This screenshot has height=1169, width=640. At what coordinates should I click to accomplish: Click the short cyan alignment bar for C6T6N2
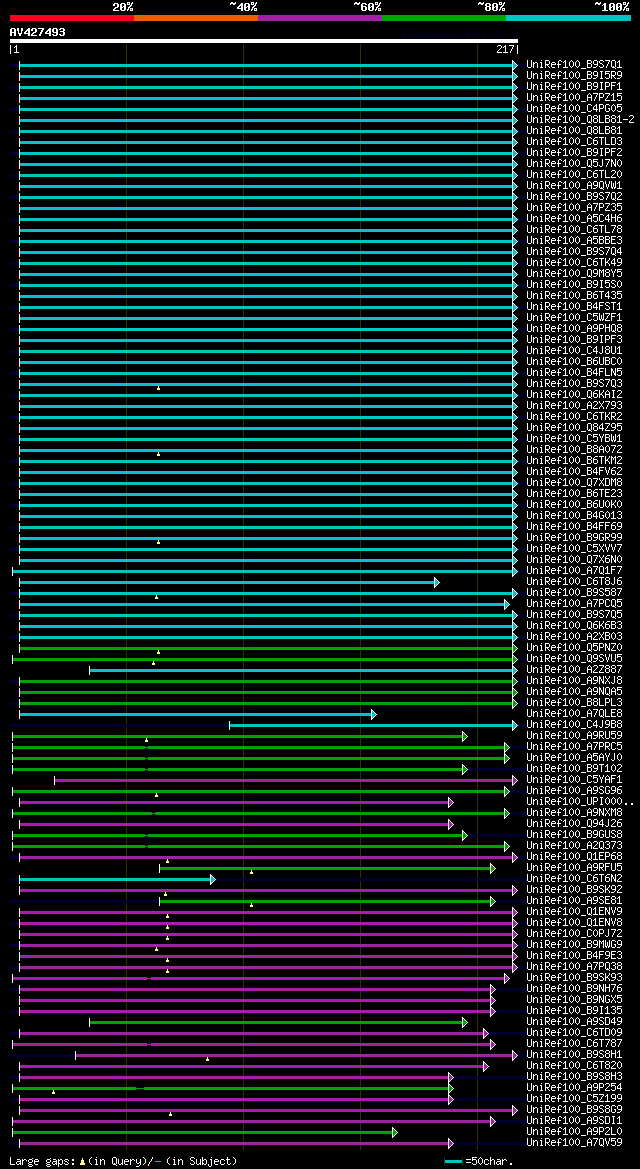(117, 880)
